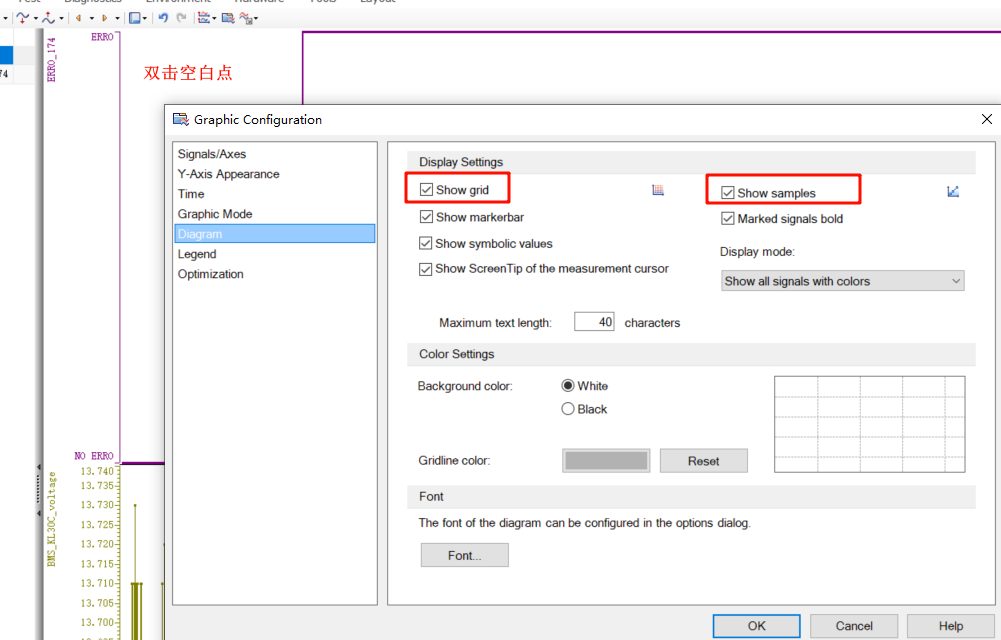Viewport: 1001px width, 640px height.
Task: Open the multi-graph view dropdown arrow
Action: [x=214, y=18]
